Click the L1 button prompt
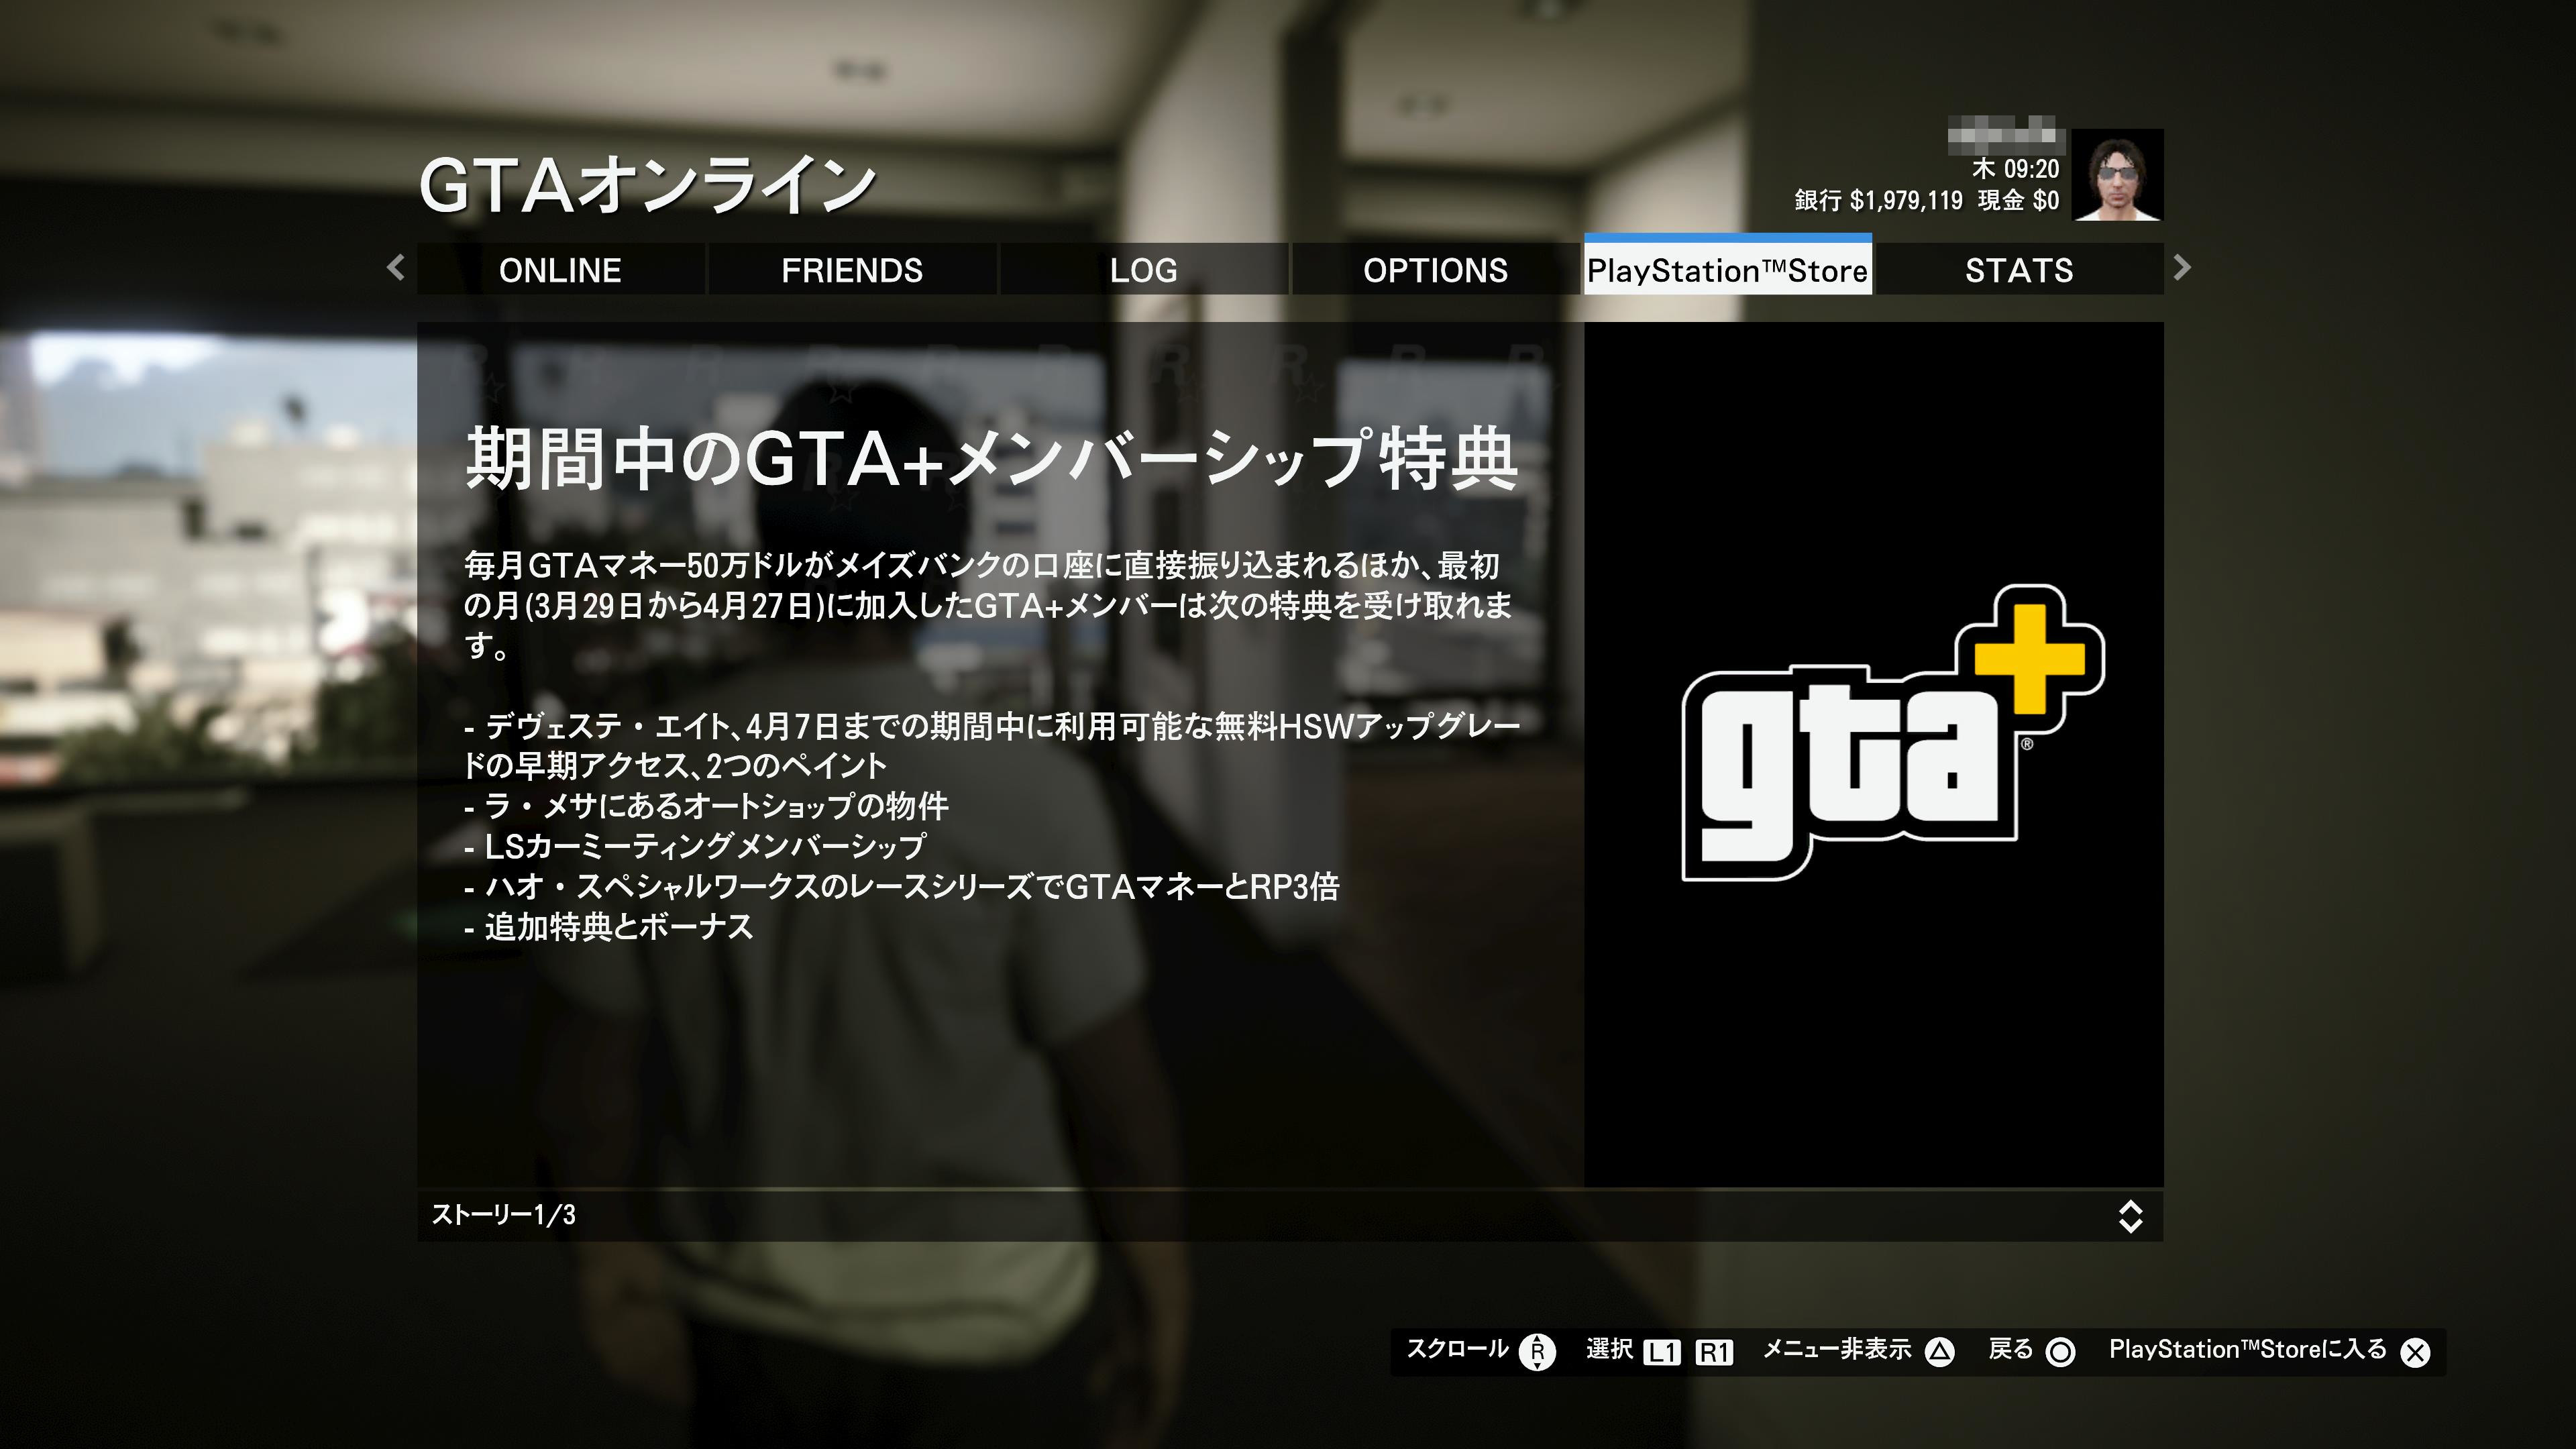 [1662, 1352]
